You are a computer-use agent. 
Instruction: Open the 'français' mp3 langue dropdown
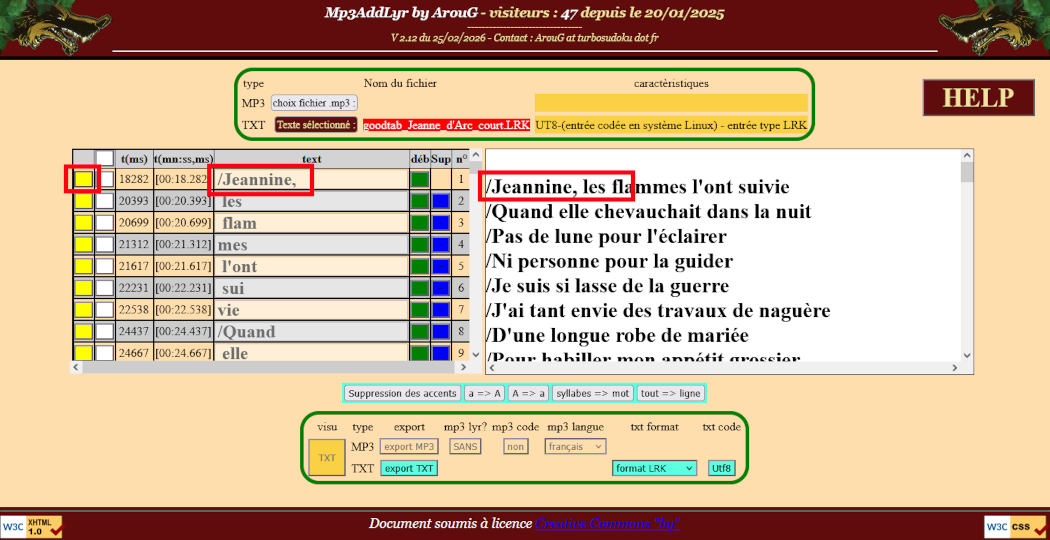[575, 447]
